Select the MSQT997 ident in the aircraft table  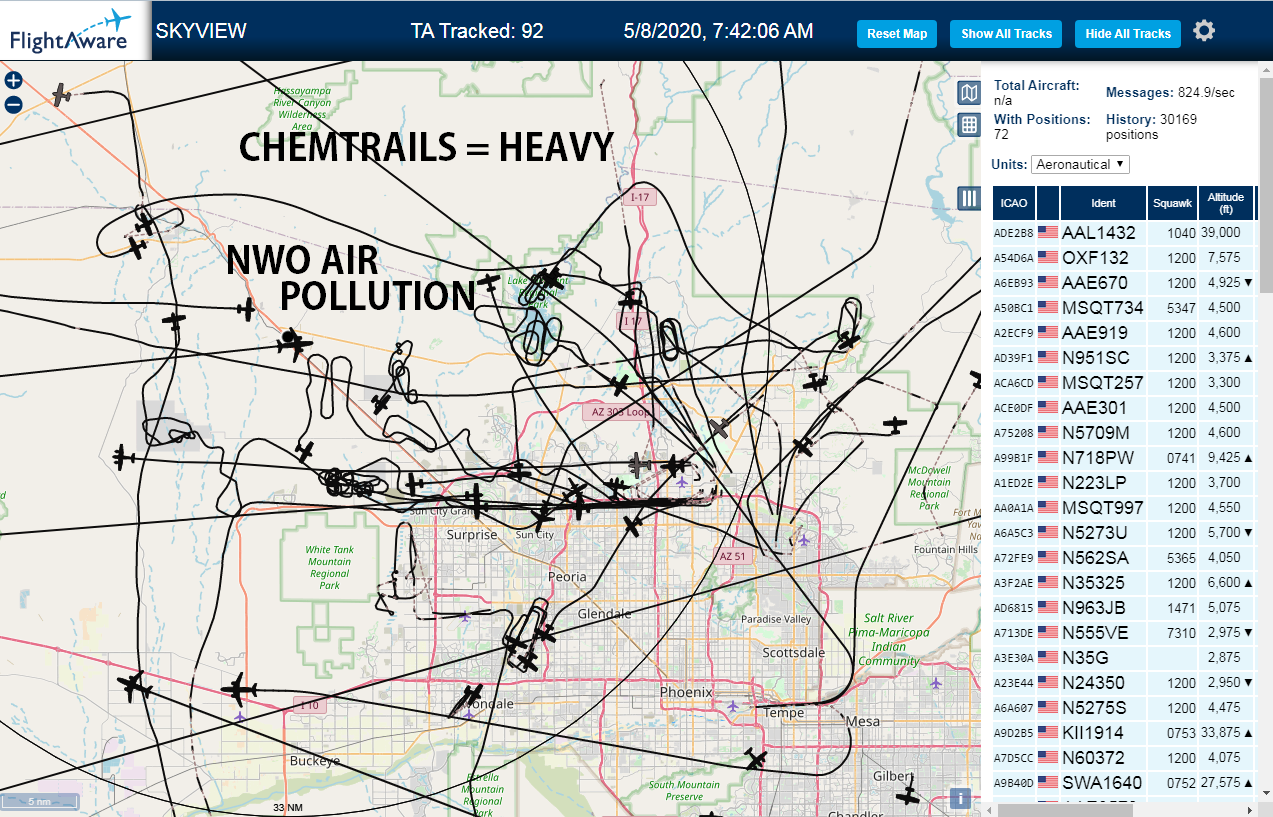pyautogui.click(x=1102, y=507)
